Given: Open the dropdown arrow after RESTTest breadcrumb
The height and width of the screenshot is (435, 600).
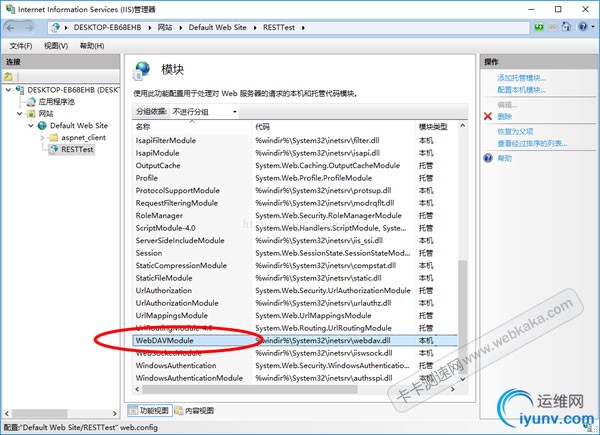Looking at the screenshot, I should click(x=303, y=28).
